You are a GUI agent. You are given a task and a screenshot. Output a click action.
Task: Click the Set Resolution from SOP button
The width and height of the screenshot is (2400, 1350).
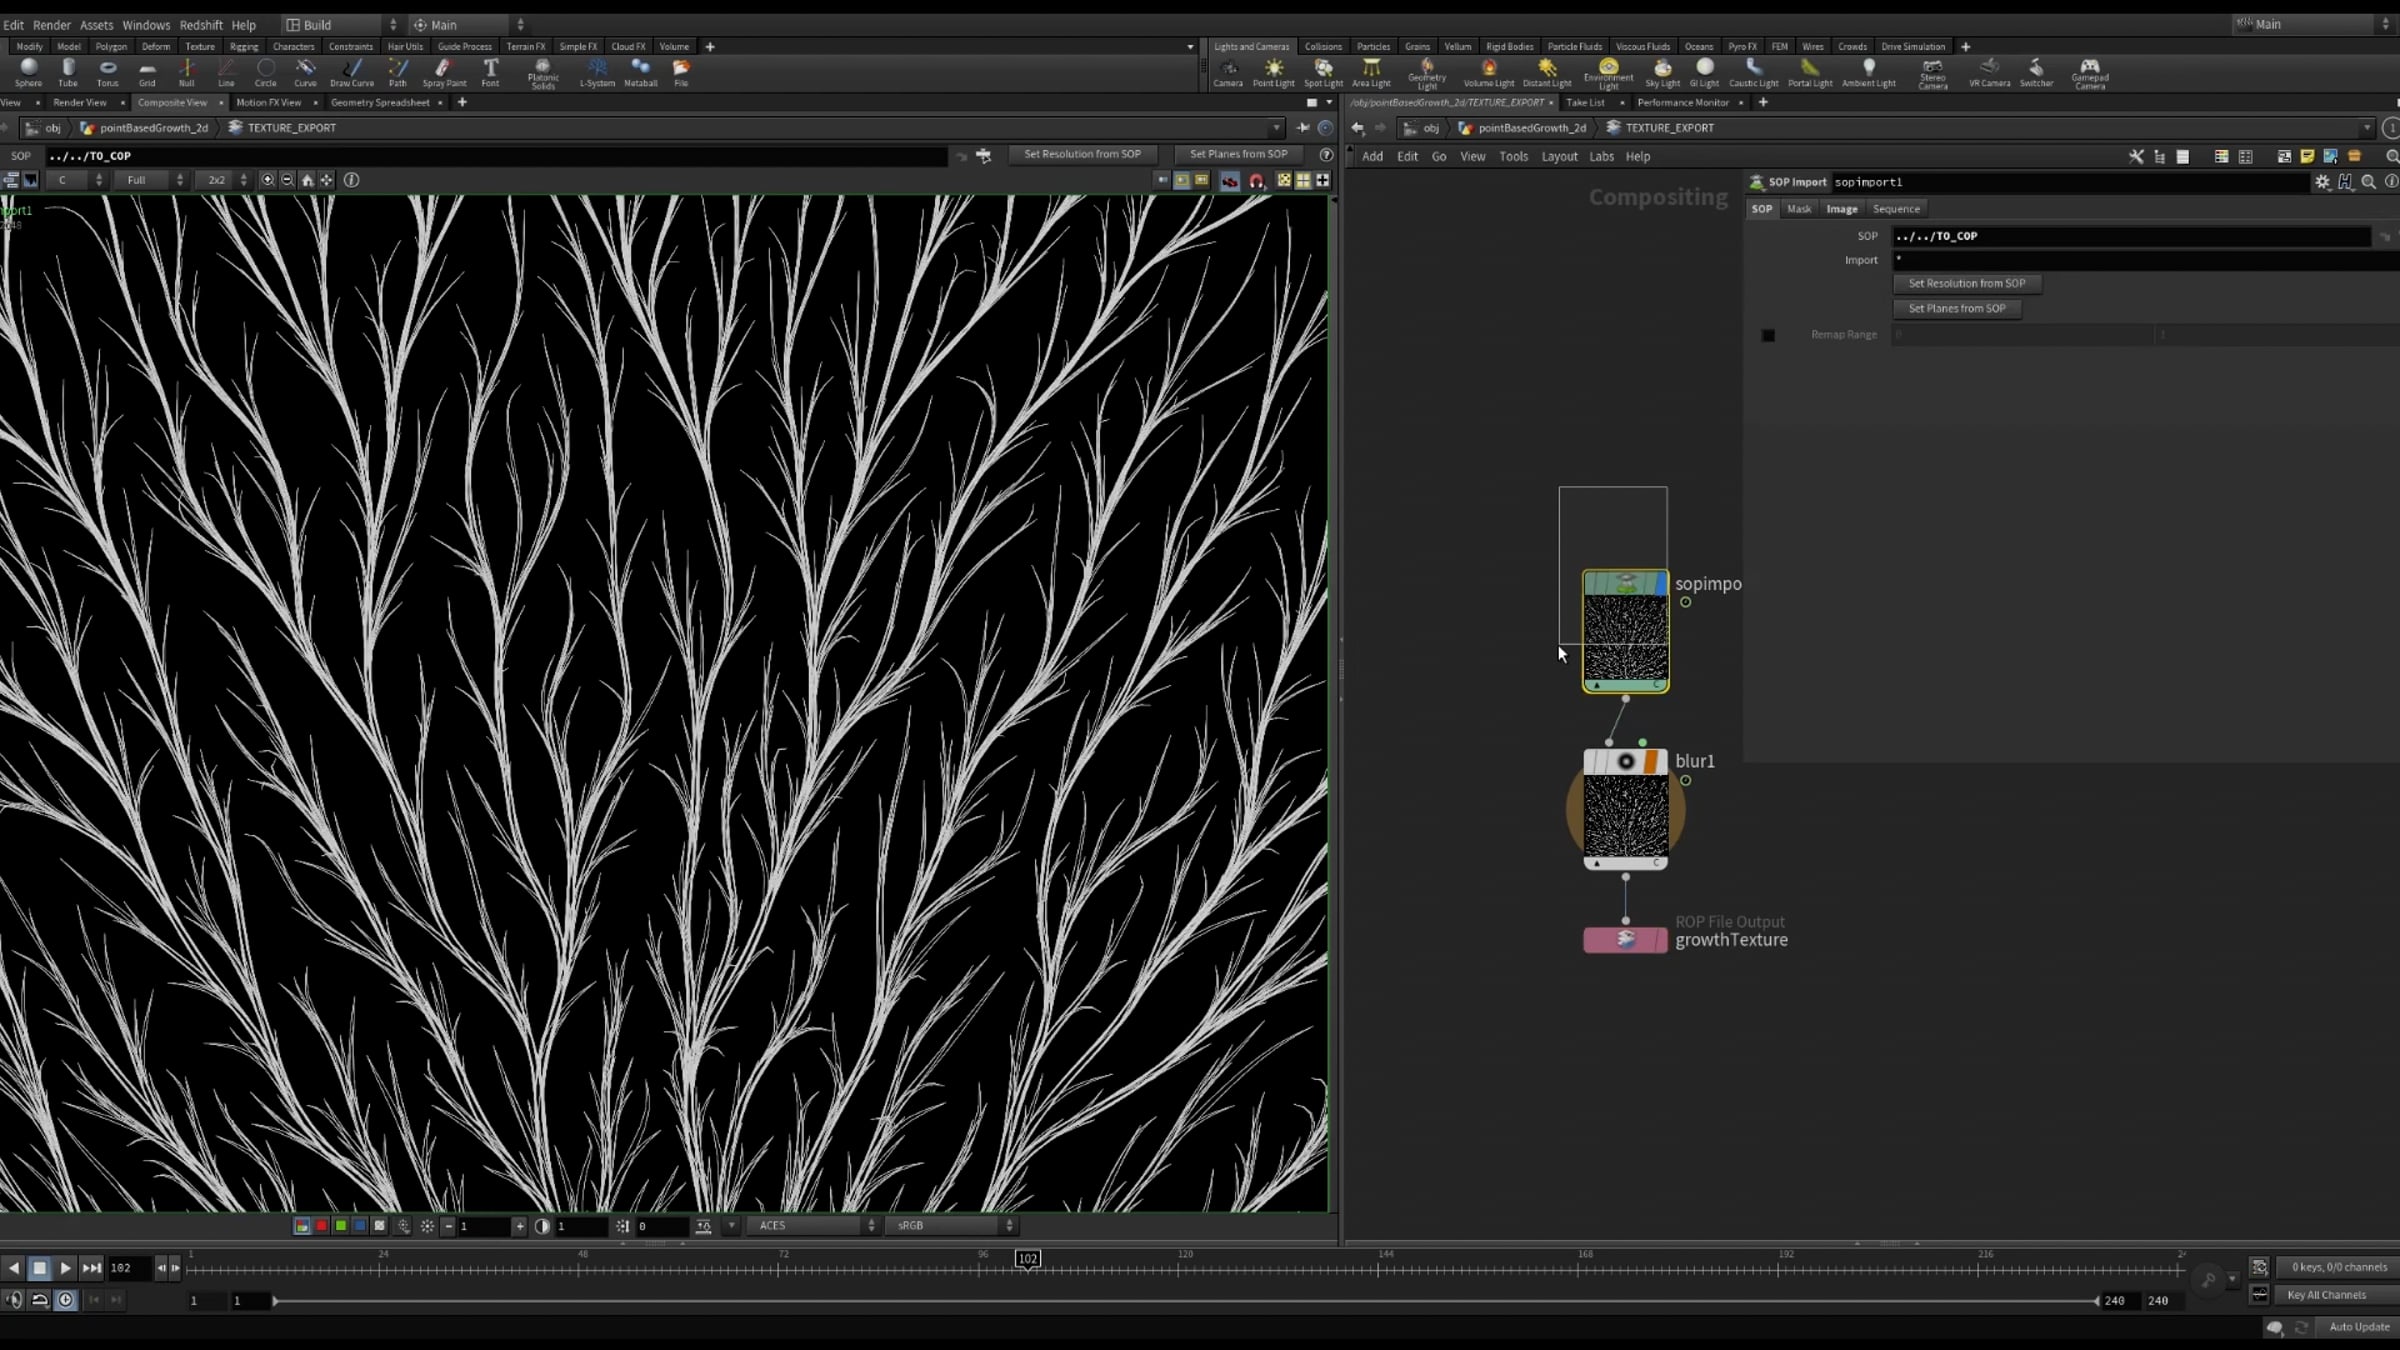point(1966,283)
